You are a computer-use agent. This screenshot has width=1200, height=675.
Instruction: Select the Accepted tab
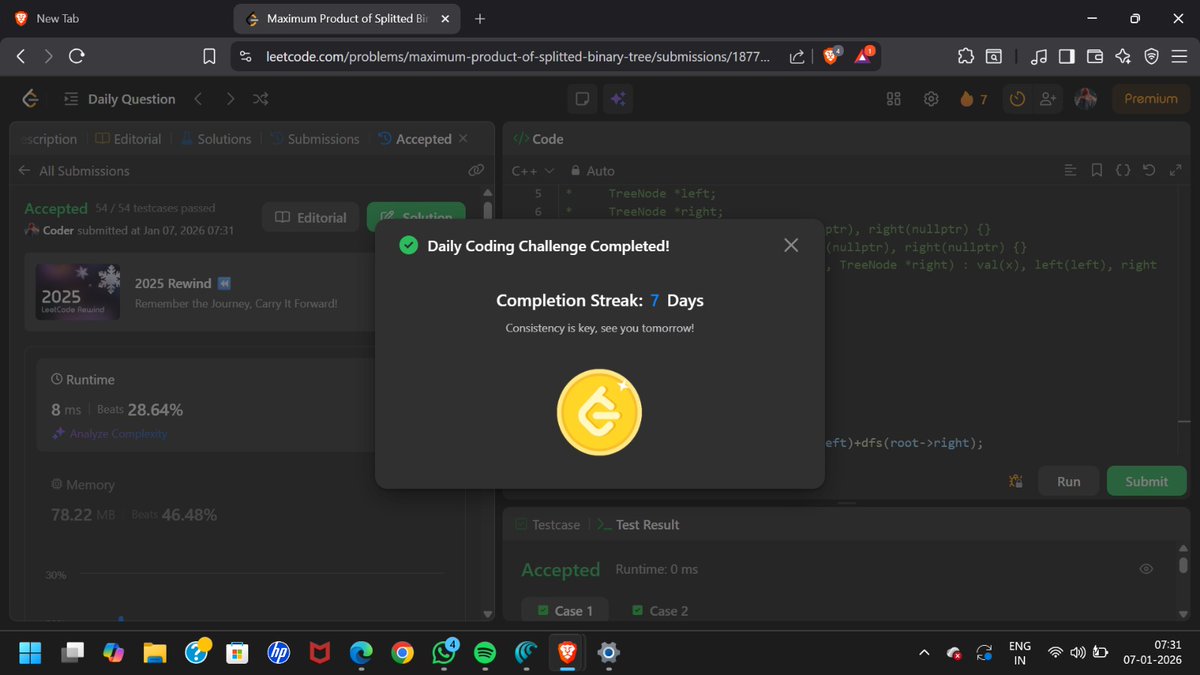pos(415,139)
